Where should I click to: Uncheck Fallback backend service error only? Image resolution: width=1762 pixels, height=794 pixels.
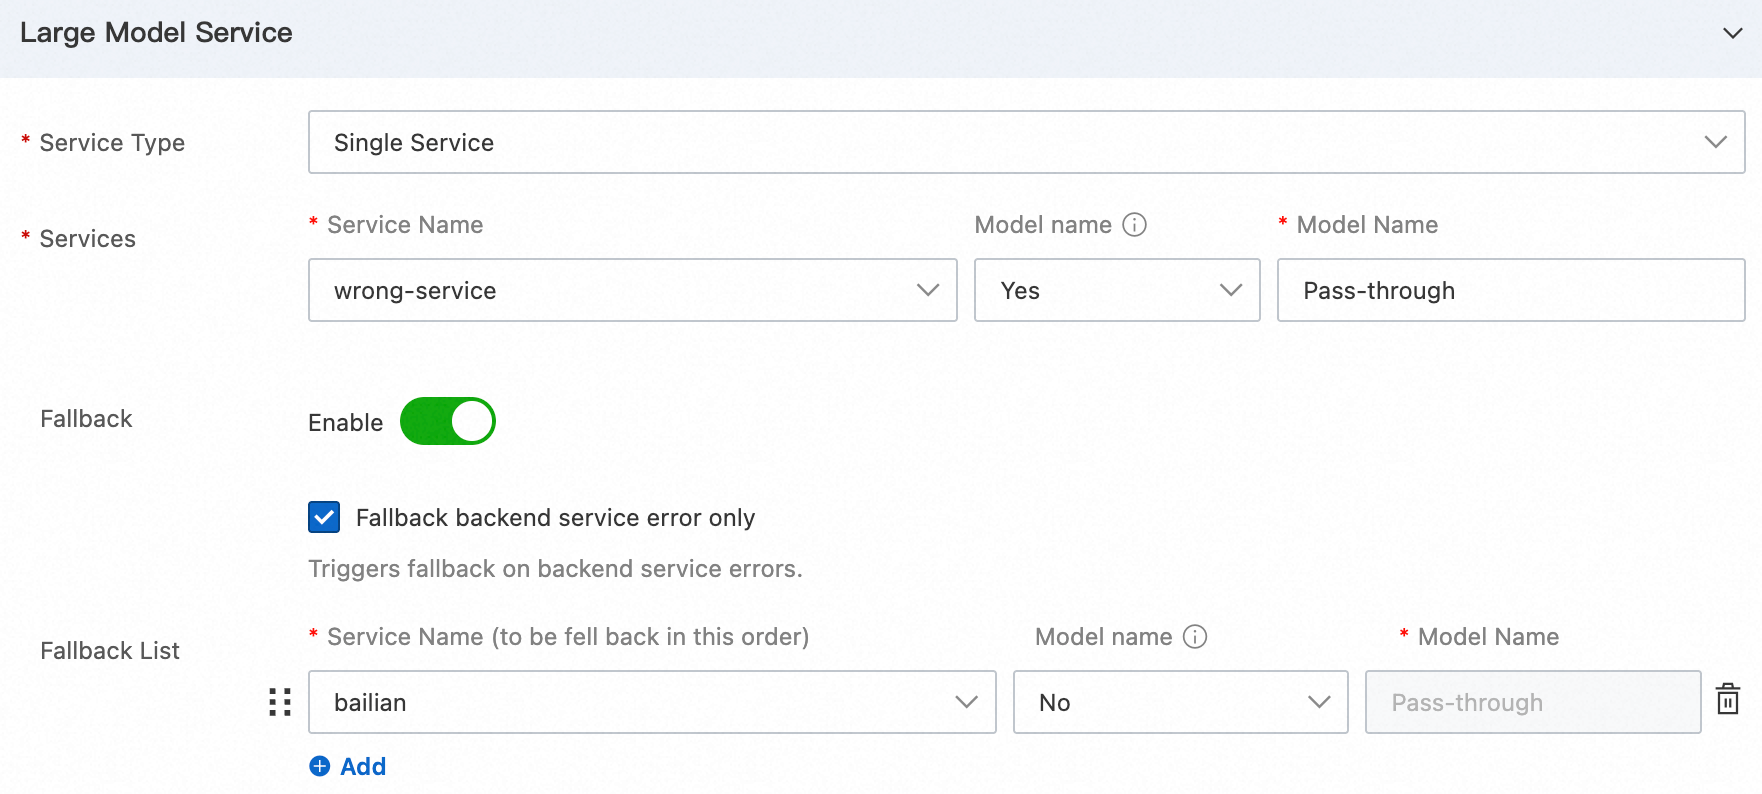tap(324, 517)
